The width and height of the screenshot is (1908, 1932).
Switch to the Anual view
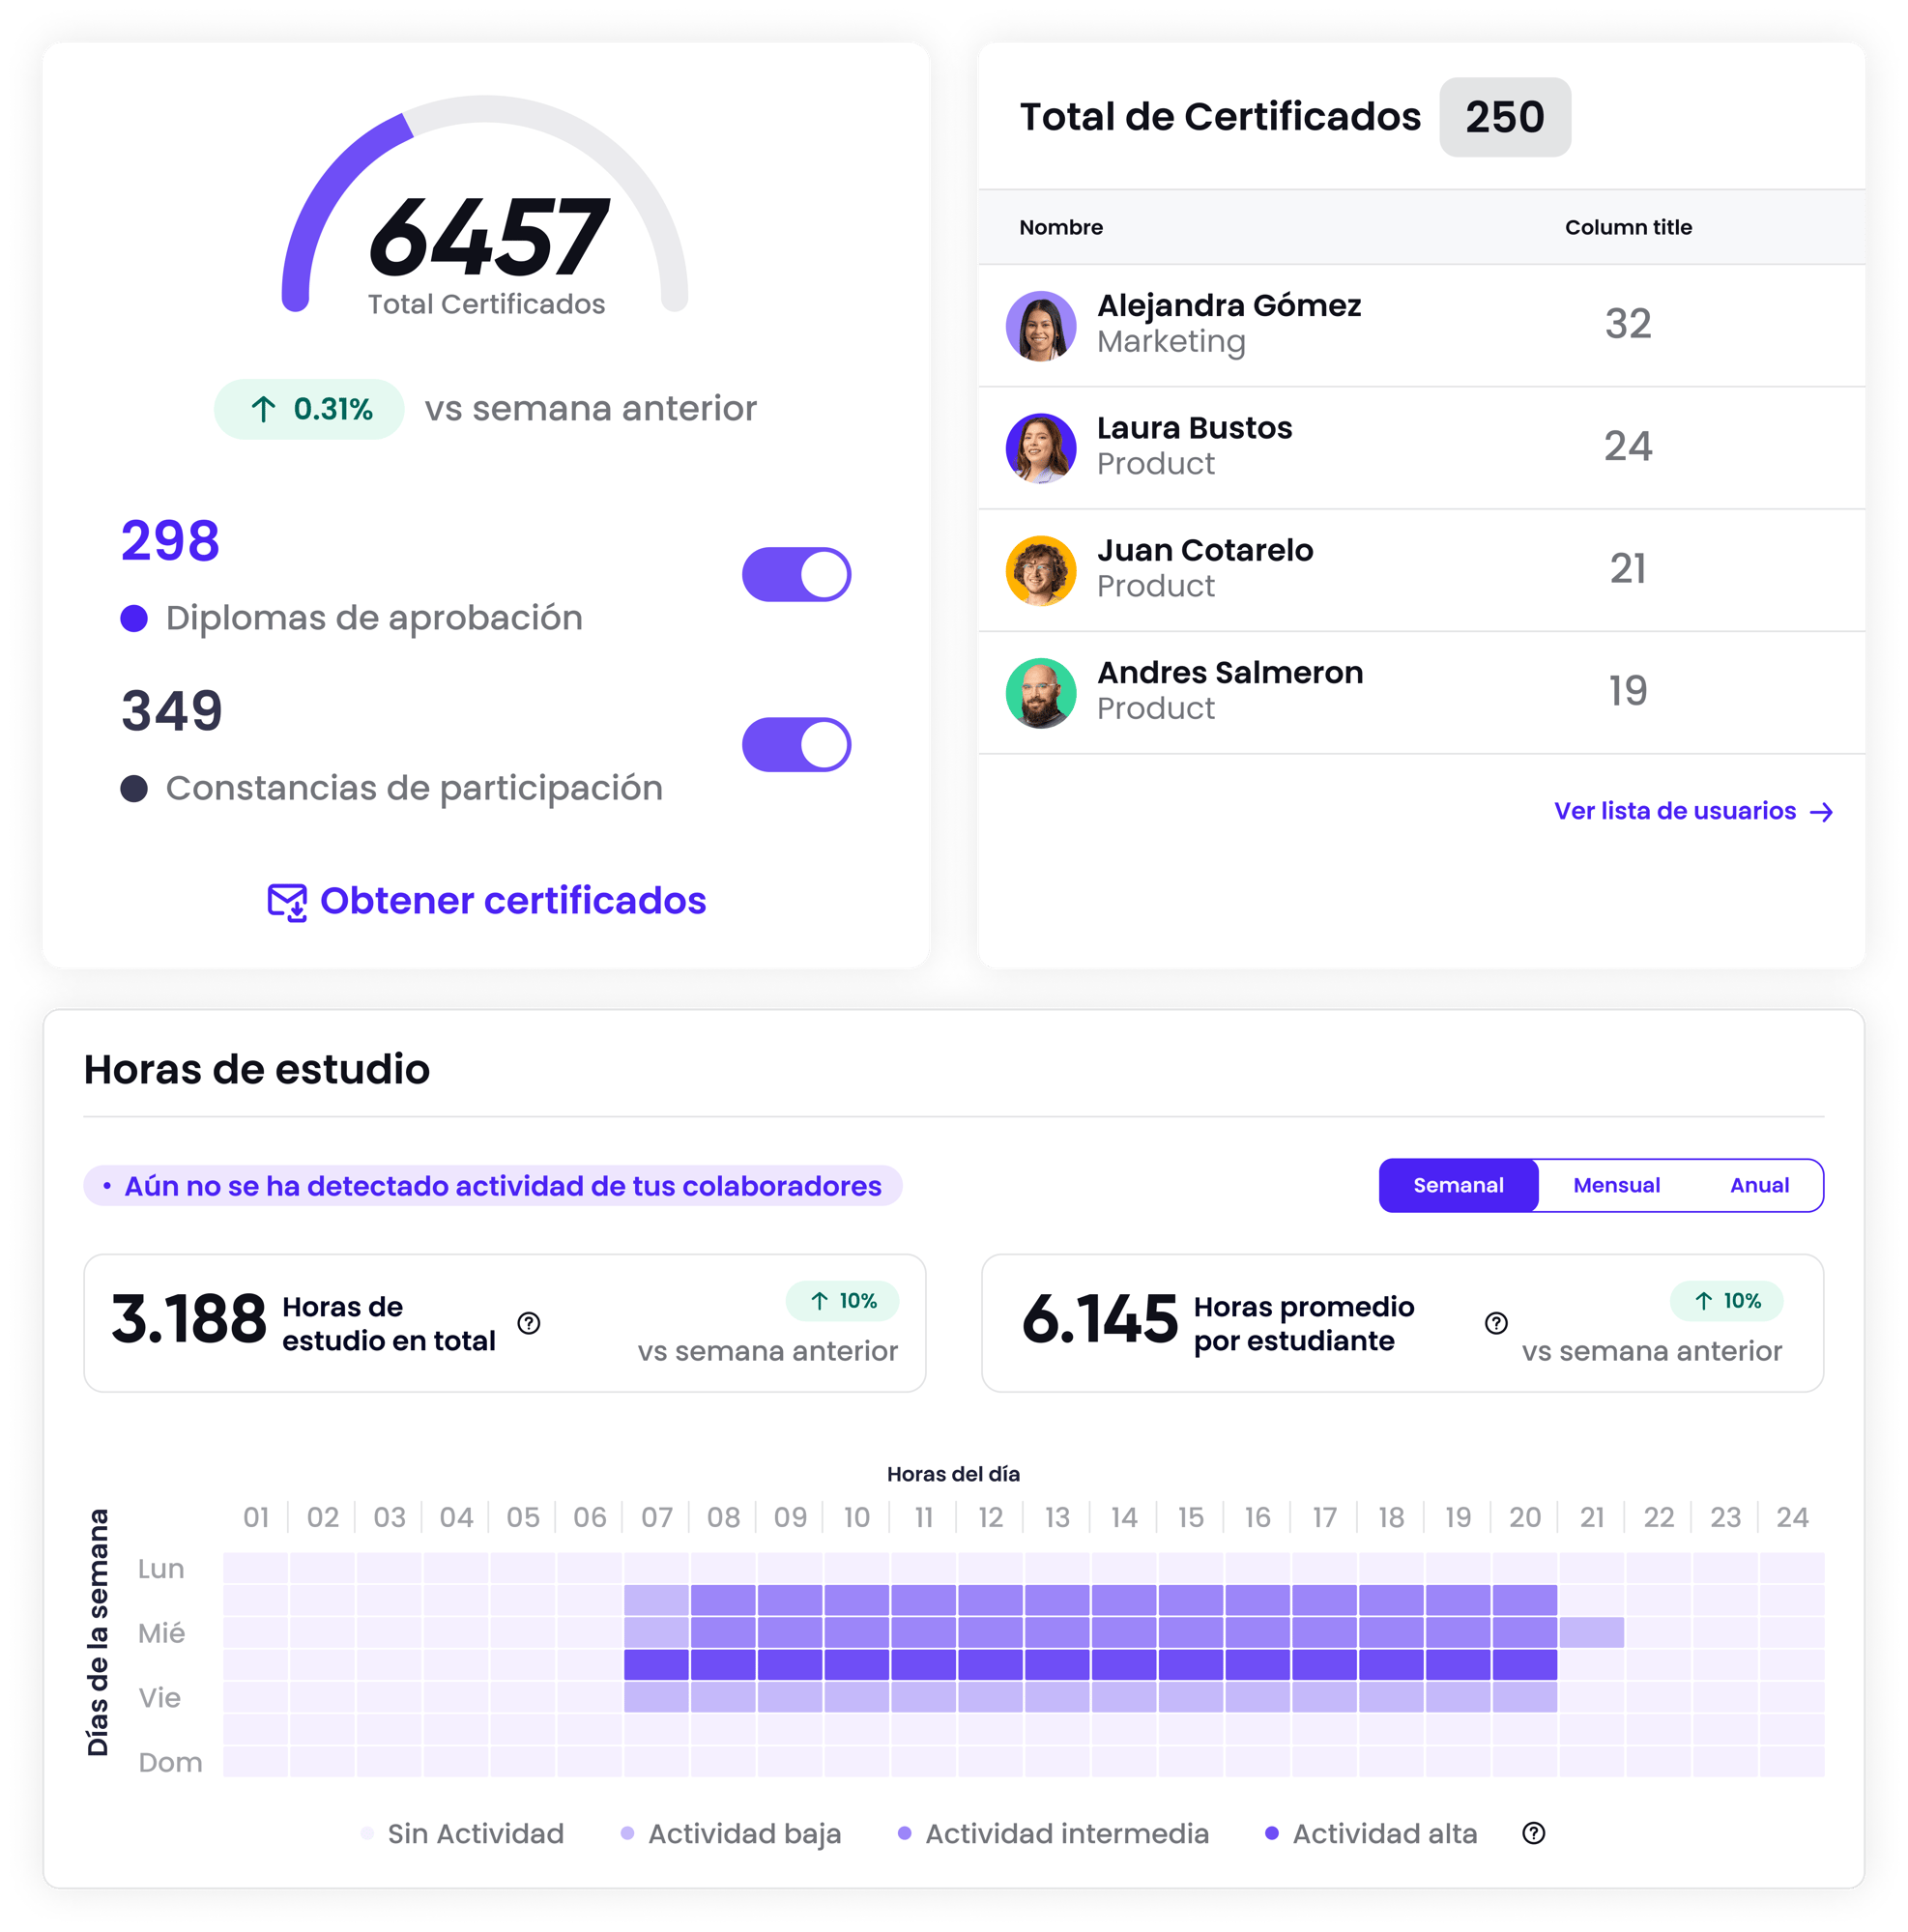[x=1759, y=1185]
